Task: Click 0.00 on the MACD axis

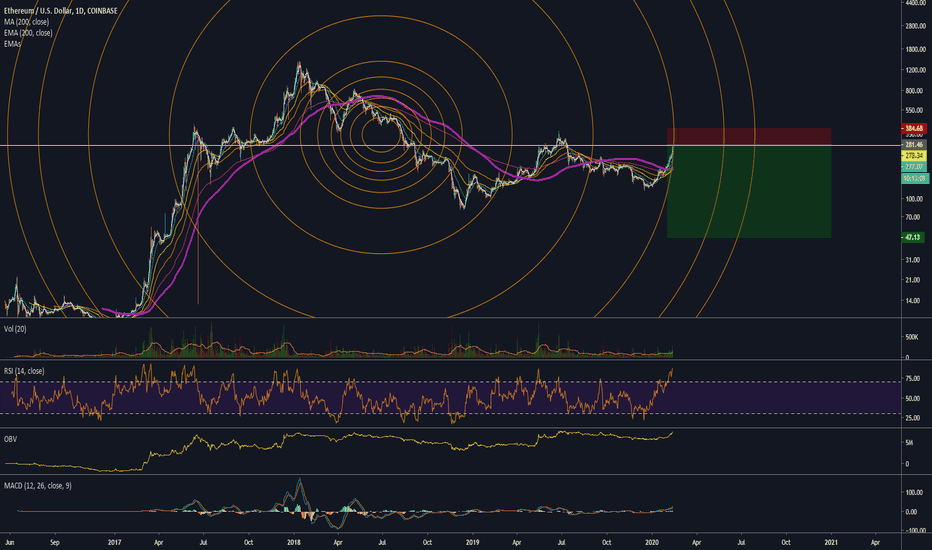Action: point(912,512)
